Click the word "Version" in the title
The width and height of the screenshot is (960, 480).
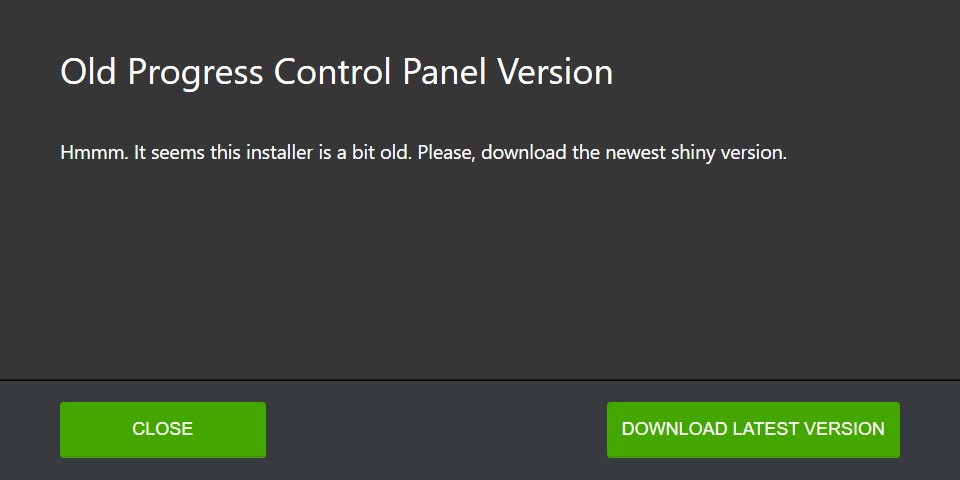click(x=555, y=73)
